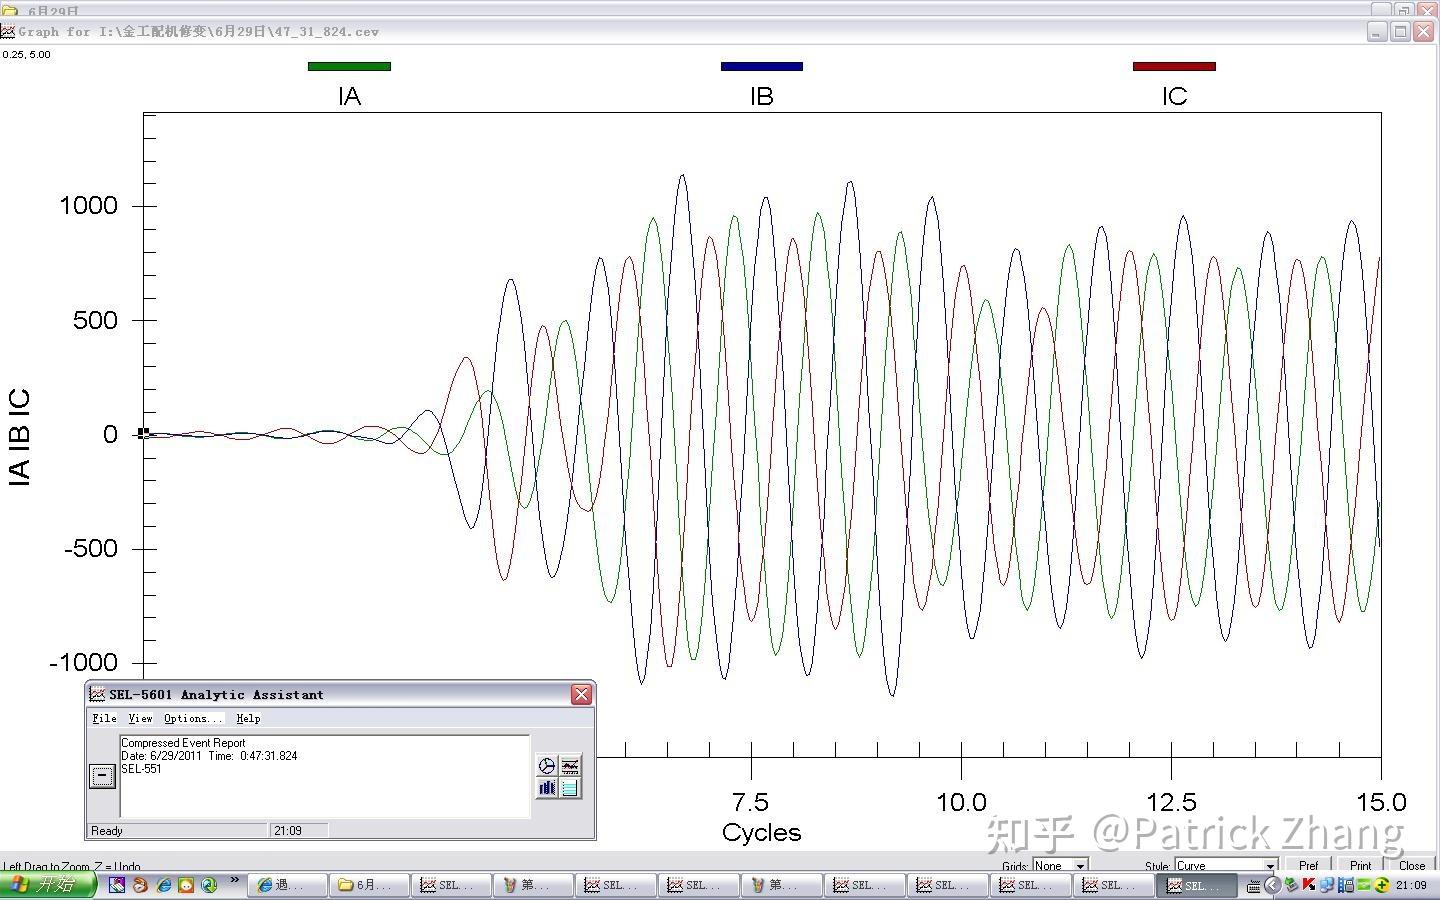Show the harmonic bar chart icon

(546, 788)
